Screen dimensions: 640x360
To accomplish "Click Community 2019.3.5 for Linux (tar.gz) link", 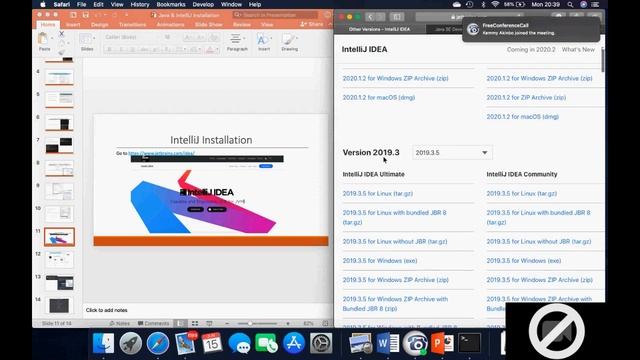I will pyautogui.click(x=522, y=193).
